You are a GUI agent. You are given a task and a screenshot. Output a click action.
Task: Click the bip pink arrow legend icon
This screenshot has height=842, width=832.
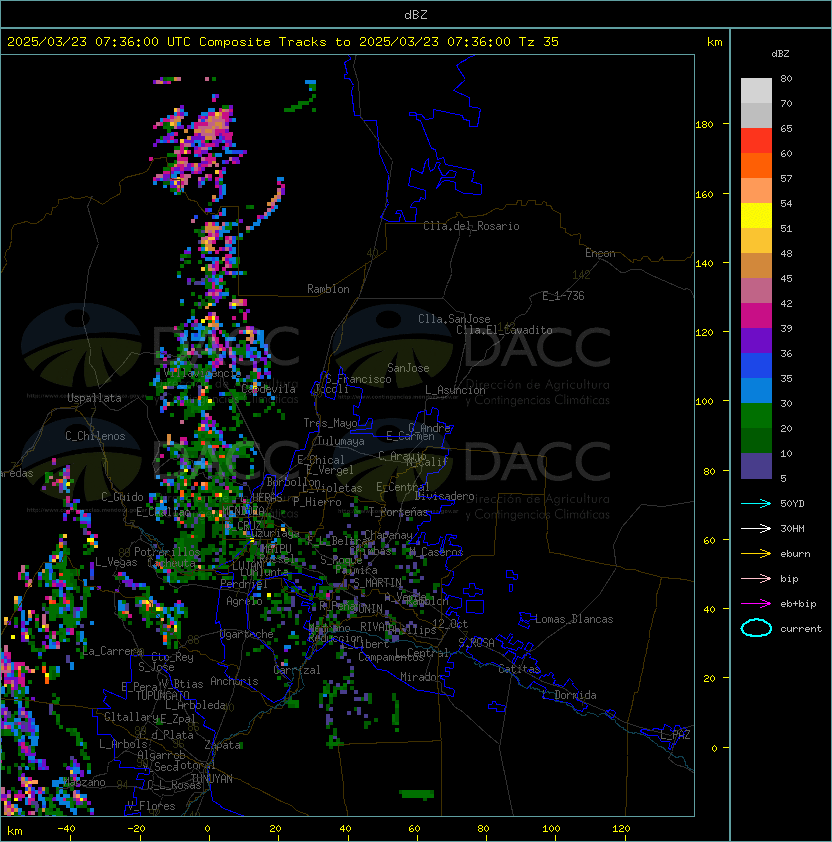point(756,578)
